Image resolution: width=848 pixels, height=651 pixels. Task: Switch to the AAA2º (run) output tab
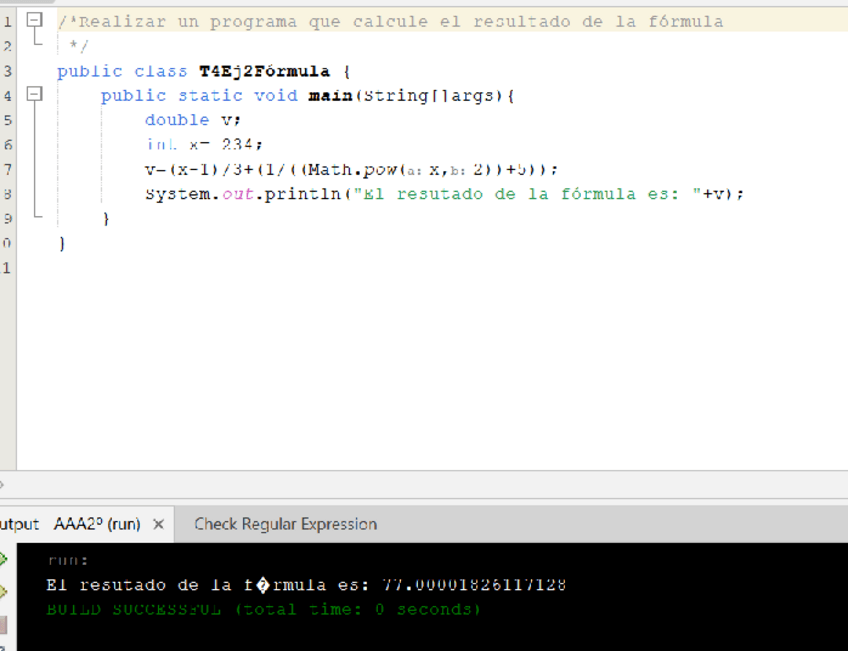[97, 524]
